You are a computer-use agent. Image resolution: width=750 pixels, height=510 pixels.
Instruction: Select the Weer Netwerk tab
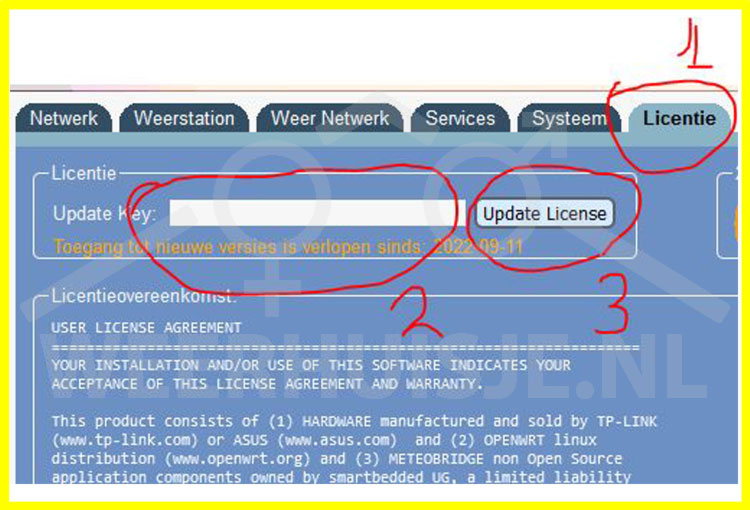[x=330, y=118]
